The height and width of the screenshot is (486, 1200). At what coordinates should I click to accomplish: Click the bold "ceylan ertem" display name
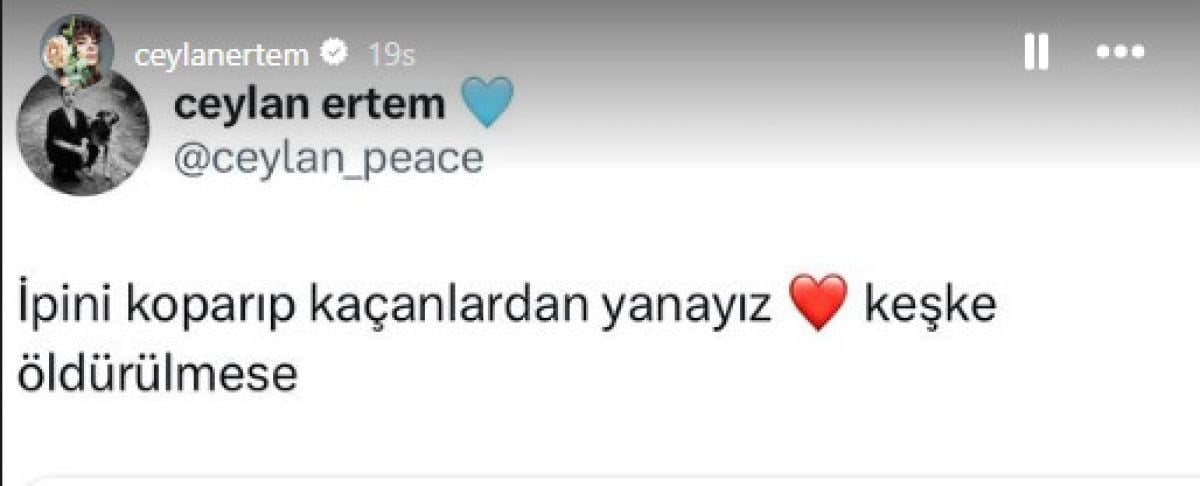click(x=310, y=103)
